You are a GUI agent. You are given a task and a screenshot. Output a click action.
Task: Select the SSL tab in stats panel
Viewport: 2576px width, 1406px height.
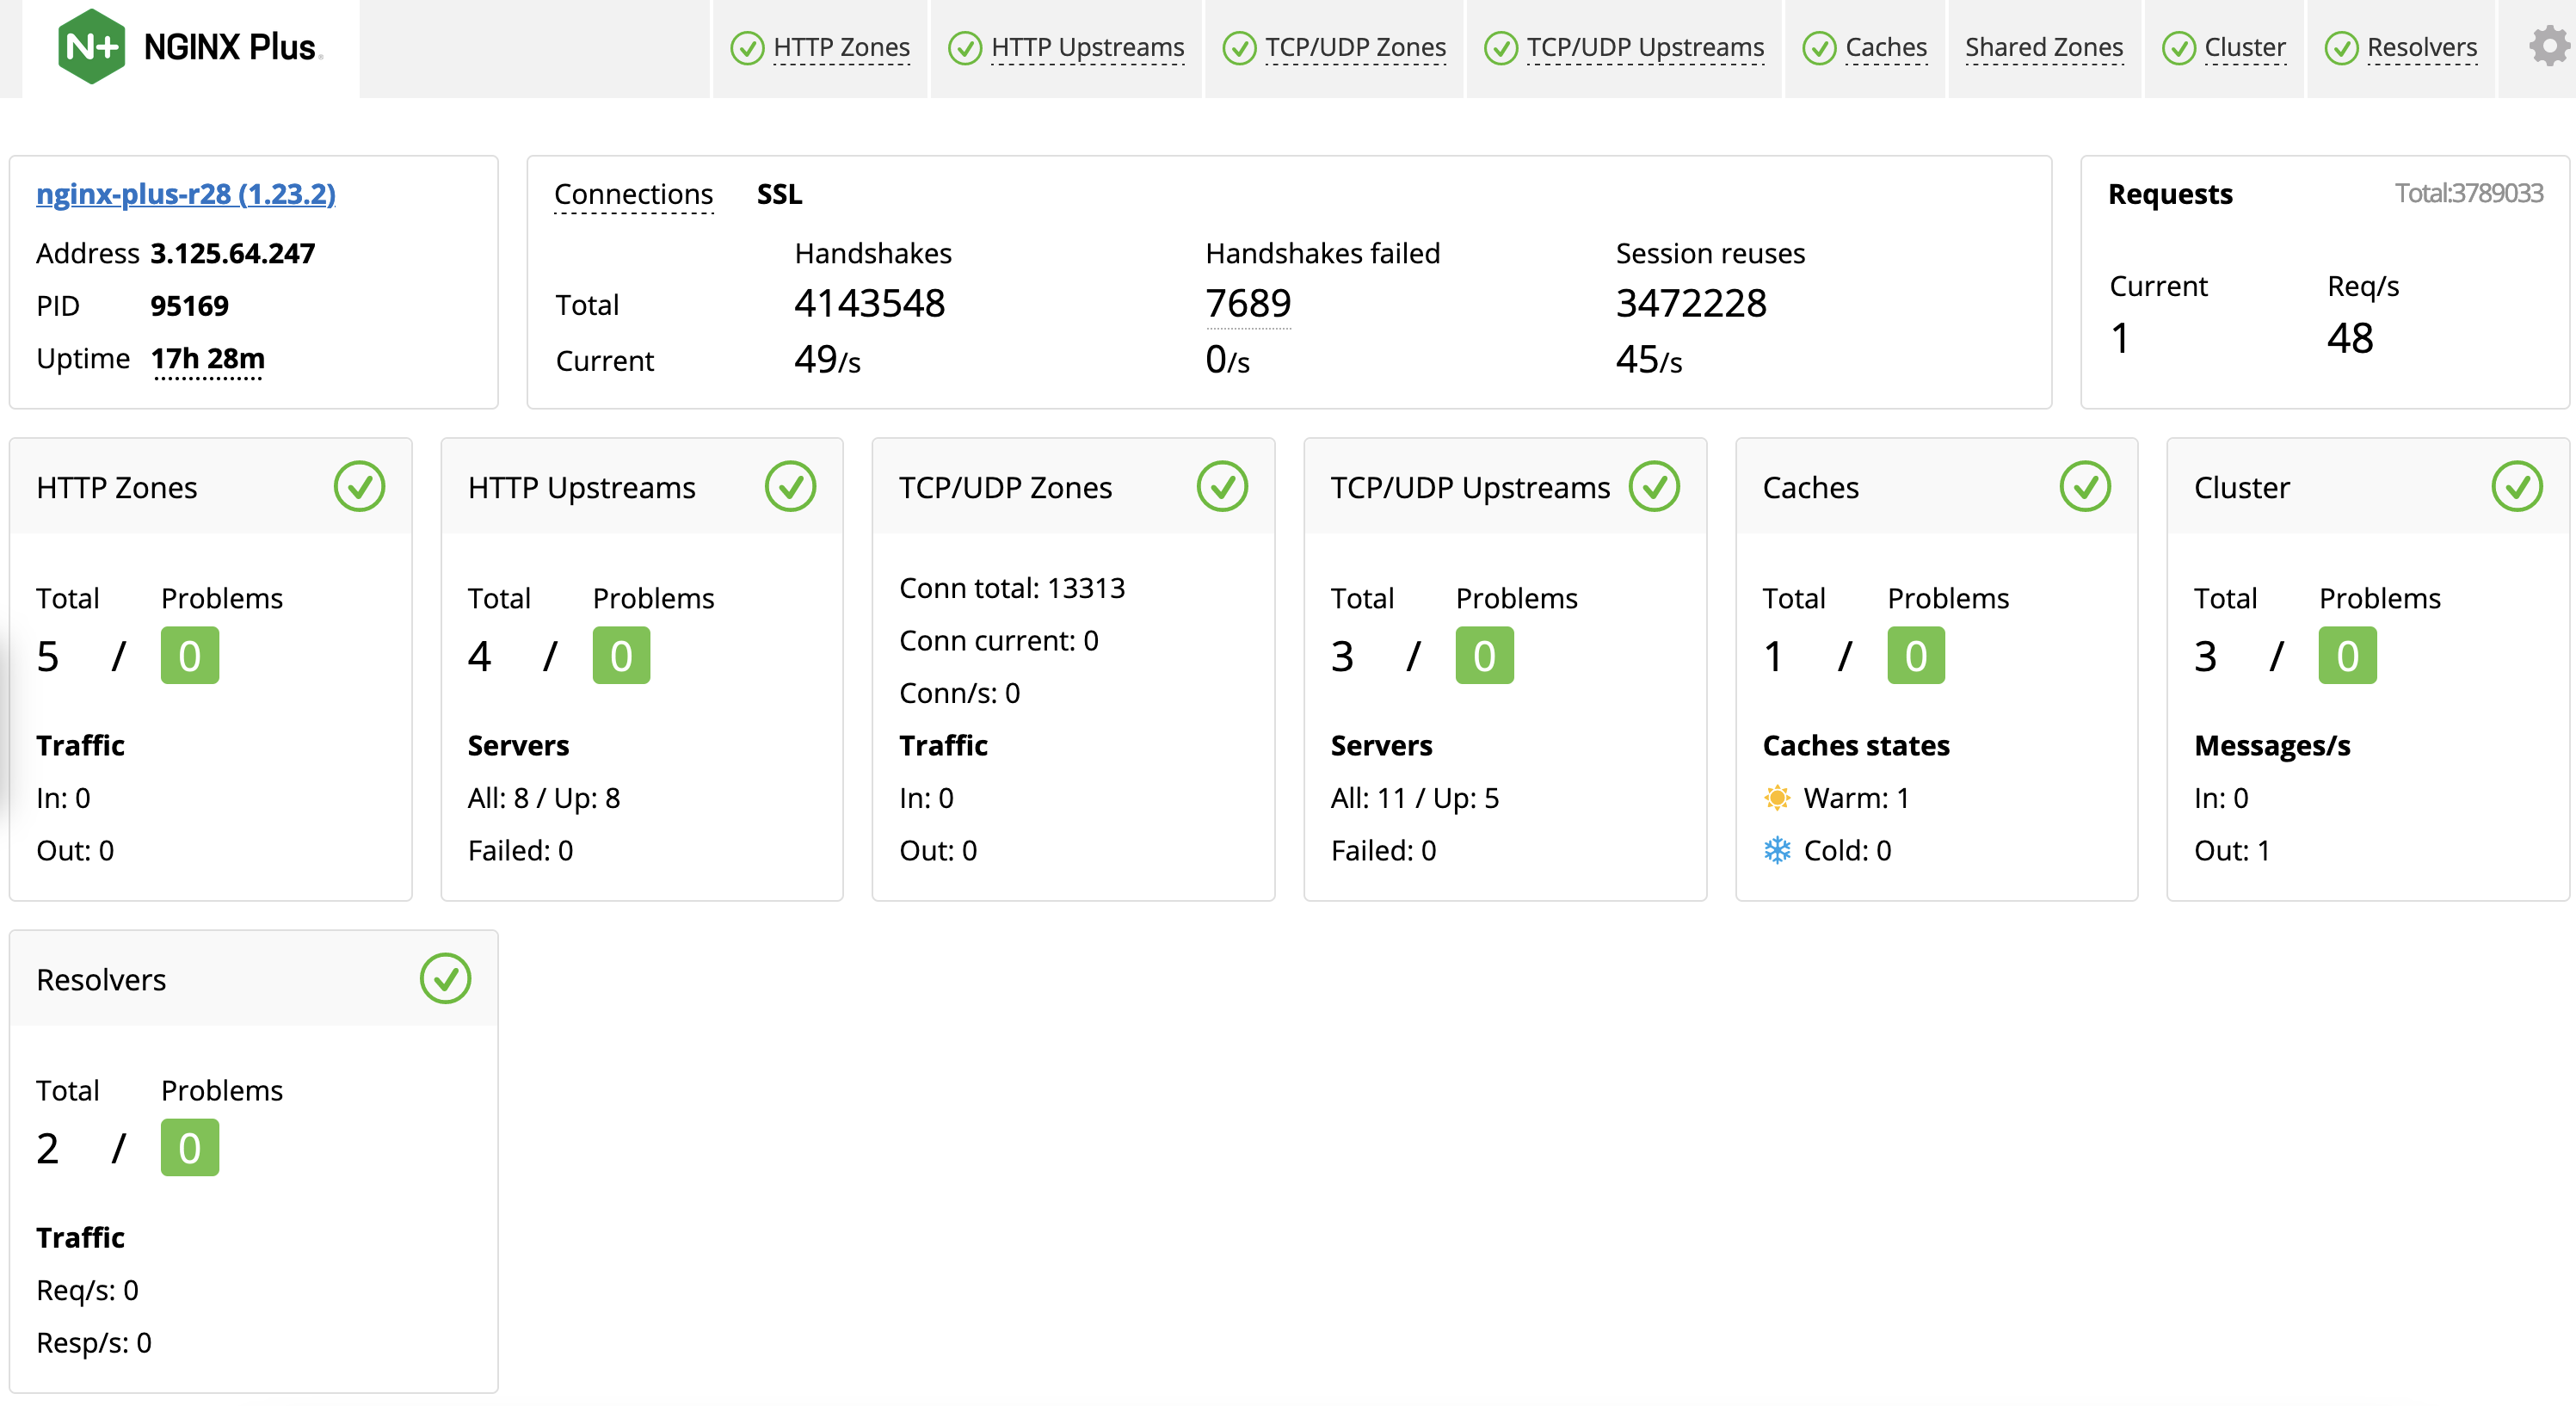tap(779, 194)
